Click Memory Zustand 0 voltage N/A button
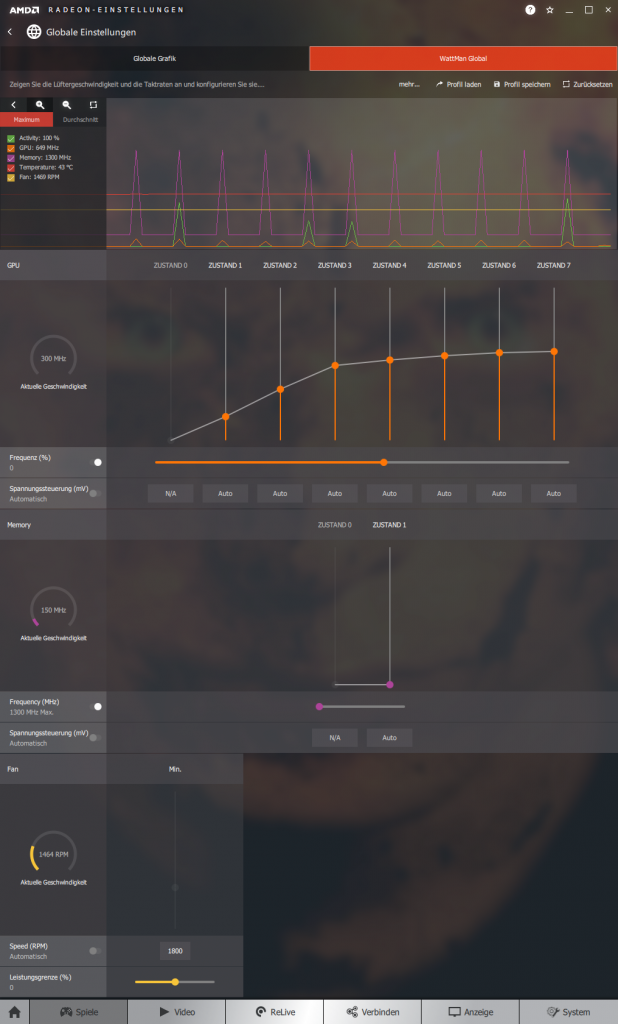The width and height of the screenshot is (618, 1024). [x=335, y=738]
